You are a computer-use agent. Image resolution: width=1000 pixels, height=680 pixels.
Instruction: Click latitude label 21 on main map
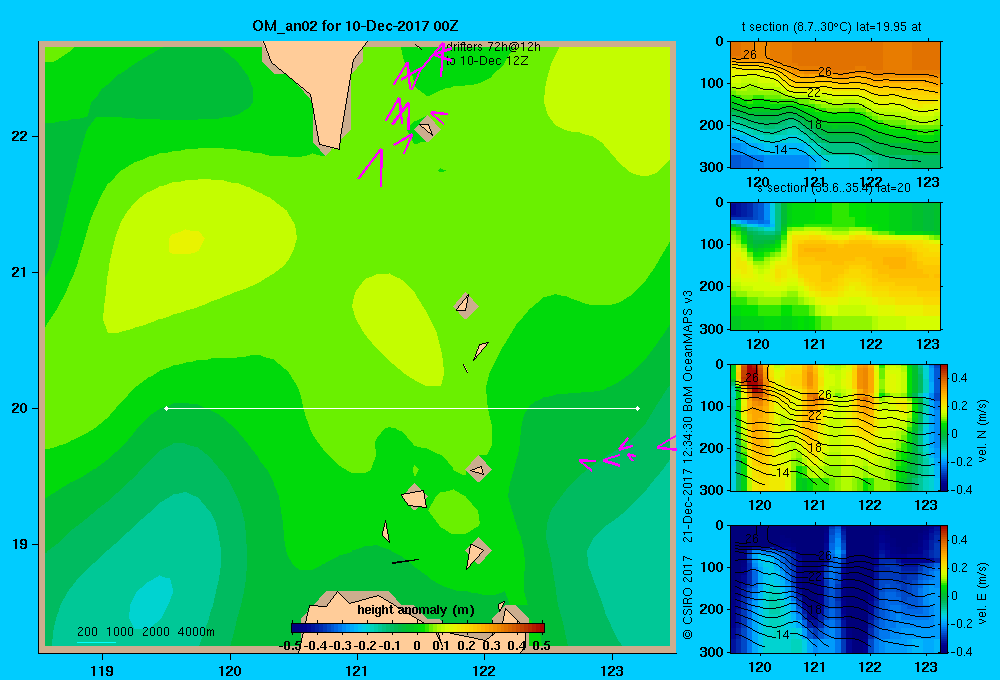(19, 272)
